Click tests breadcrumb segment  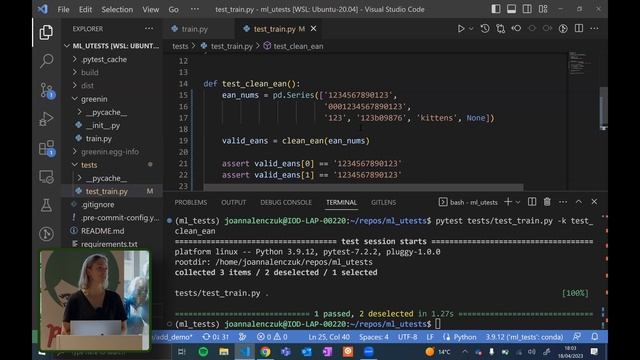(180, 46)
